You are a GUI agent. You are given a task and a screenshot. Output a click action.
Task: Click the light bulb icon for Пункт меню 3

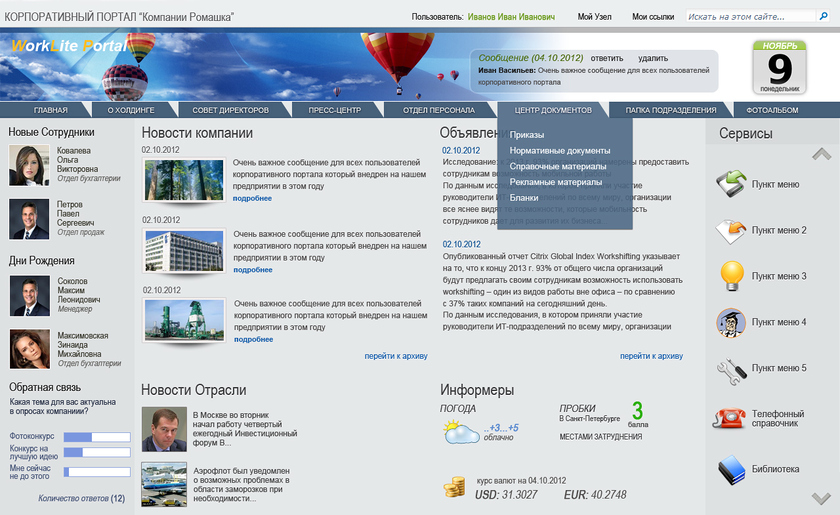[731, 275]
